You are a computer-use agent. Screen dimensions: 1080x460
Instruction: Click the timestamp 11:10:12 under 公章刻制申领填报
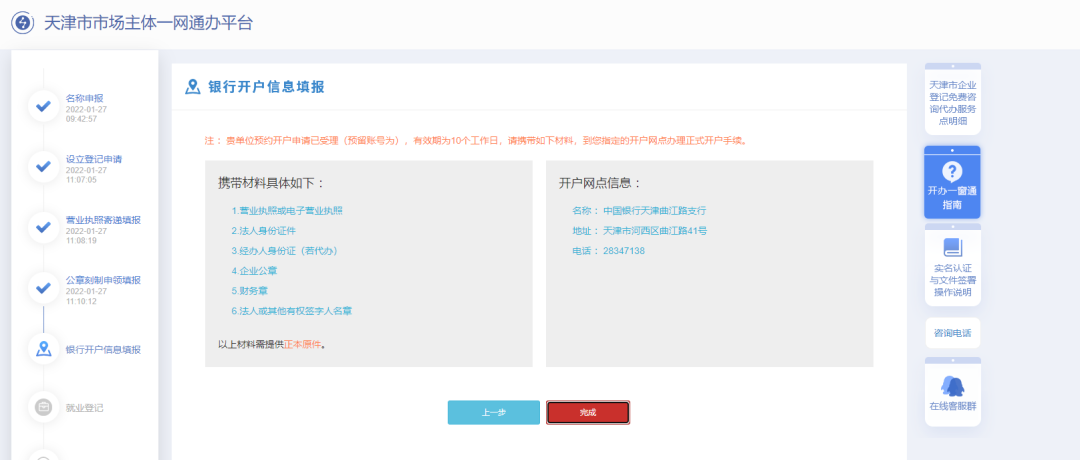point(81,301)
